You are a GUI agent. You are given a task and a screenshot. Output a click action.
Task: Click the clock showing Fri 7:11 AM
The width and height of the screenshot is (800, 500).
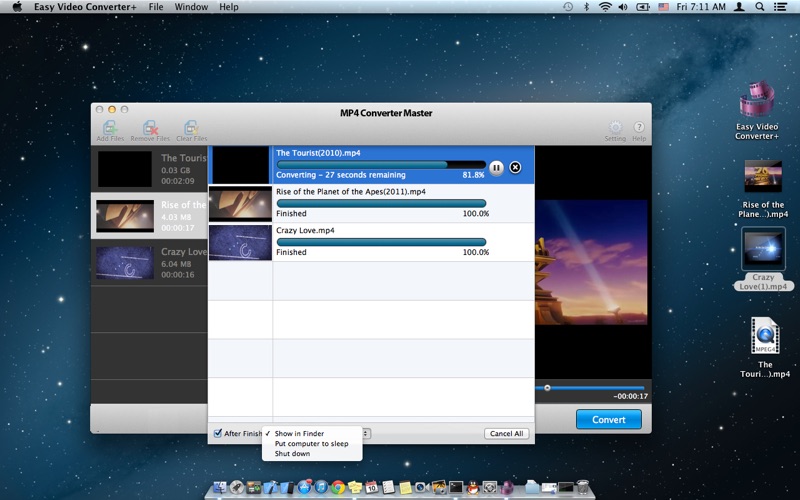[x=701, y=7]
